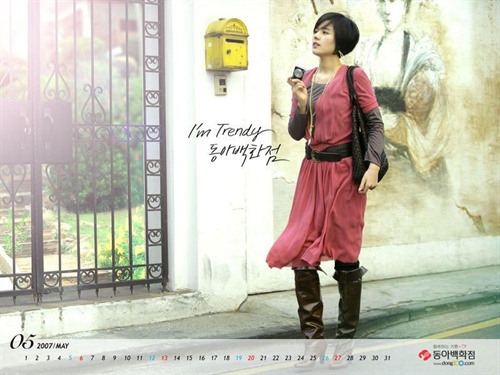This screenshot has height=375, width=500.
Task: Select blue calendar date 26
Action: [325, 358]
